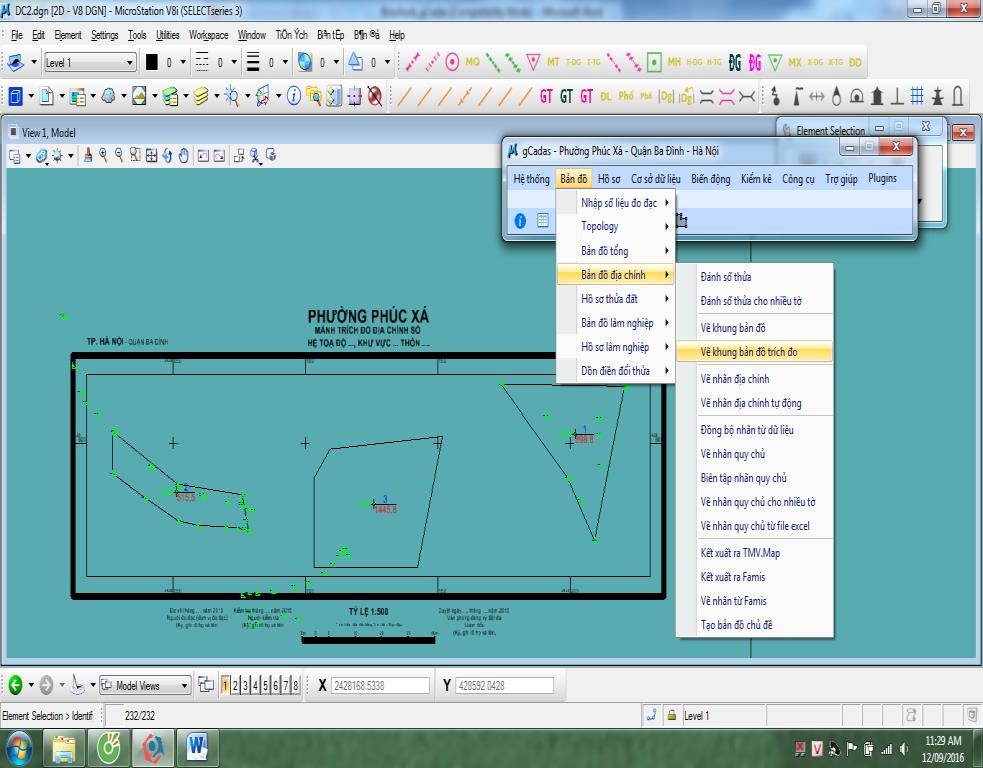This screenshot has height=768, width=983.
Task: Select the pan view hand icon
Action: click(184, 155)
